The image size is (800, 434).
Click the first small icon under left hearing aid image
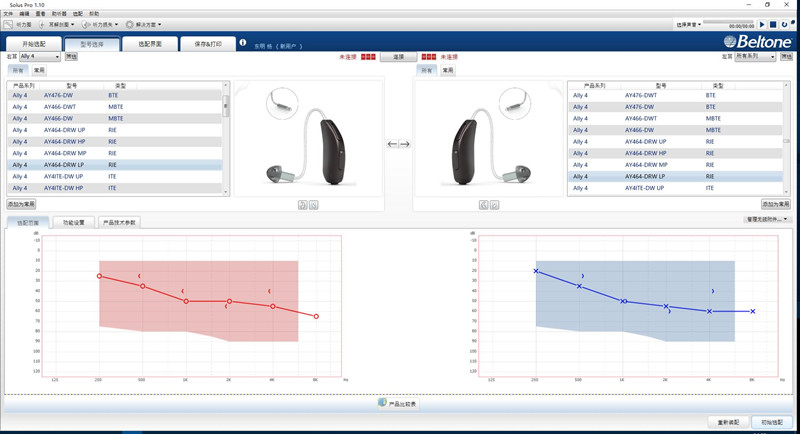(303, 204)
